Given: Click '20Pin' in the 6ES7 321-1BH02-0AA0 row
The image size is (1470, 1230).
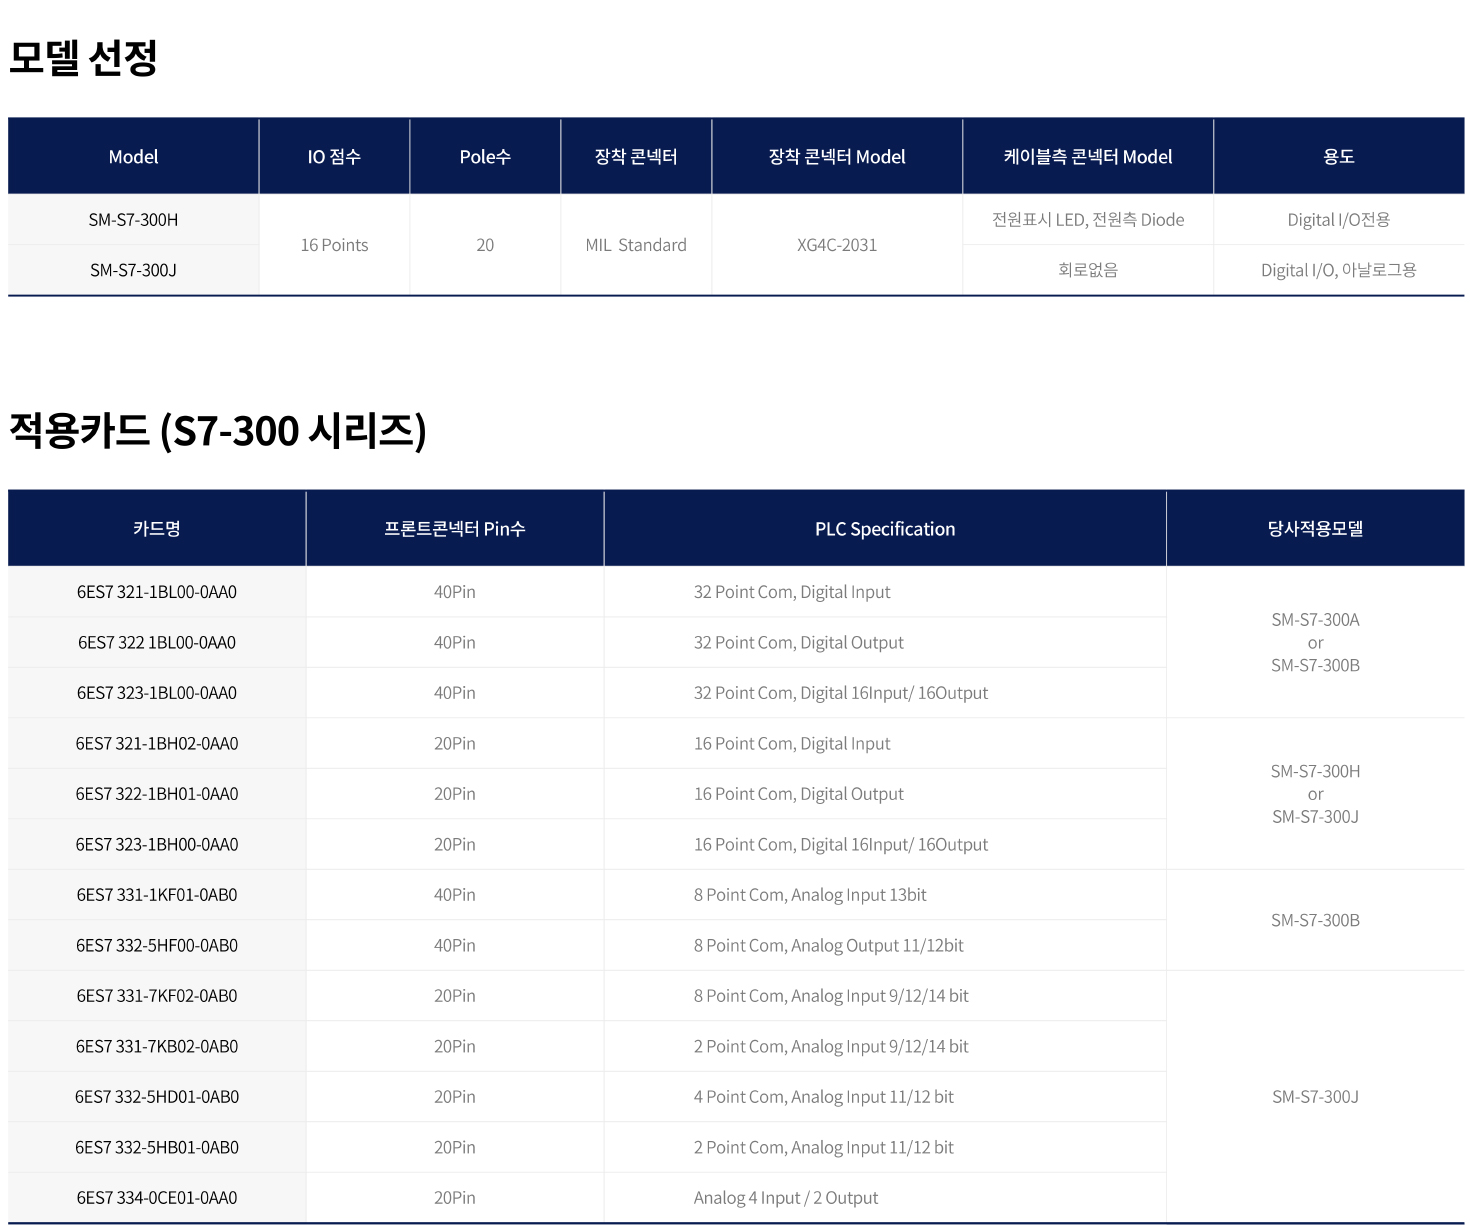Looking at the screenshot, I should pyautogui.click(x=455, y=743).
